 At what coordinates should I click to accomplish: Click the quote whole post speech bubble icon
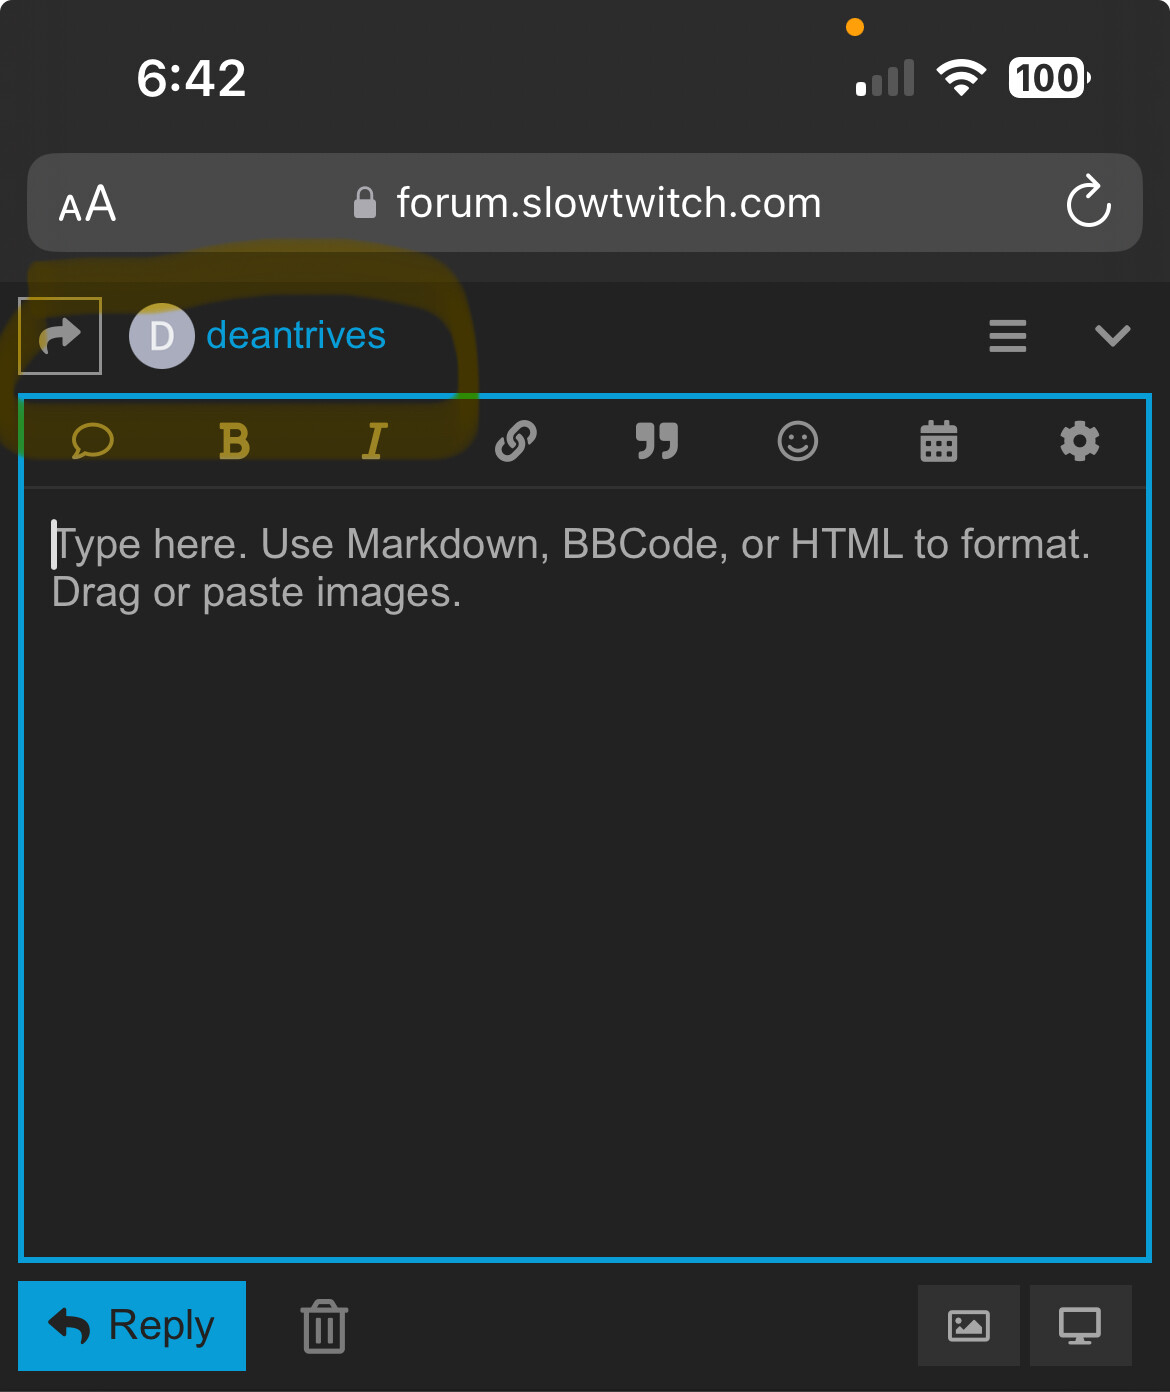coord(92,441)
